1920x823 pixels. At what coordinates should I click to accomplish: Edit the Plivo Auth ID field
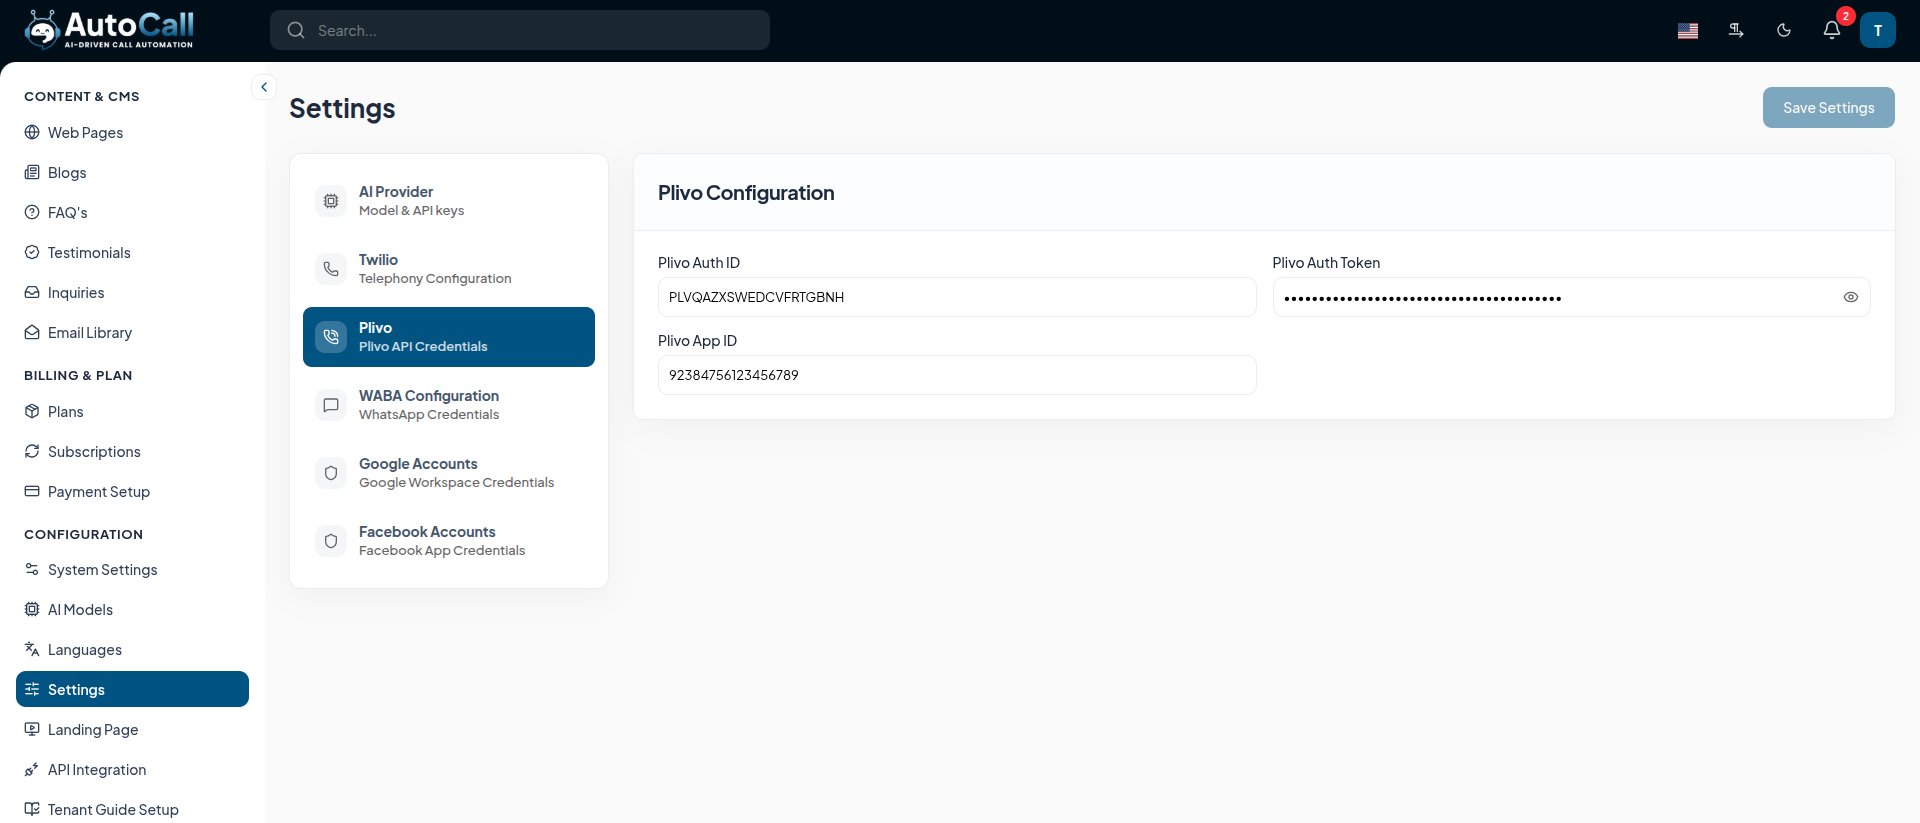tap(957, 297)
